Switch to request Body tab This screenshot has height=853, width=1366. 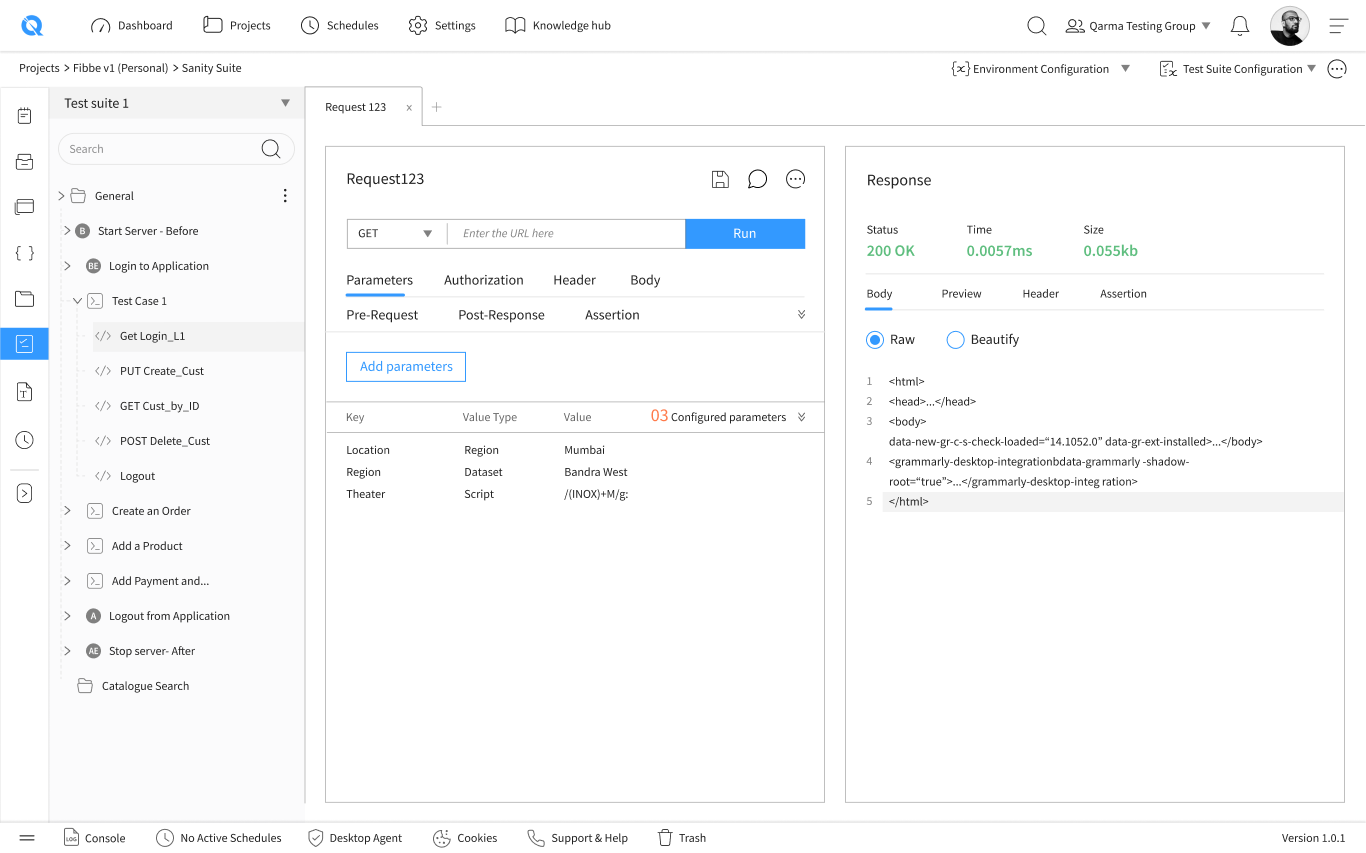coord(645,280)
